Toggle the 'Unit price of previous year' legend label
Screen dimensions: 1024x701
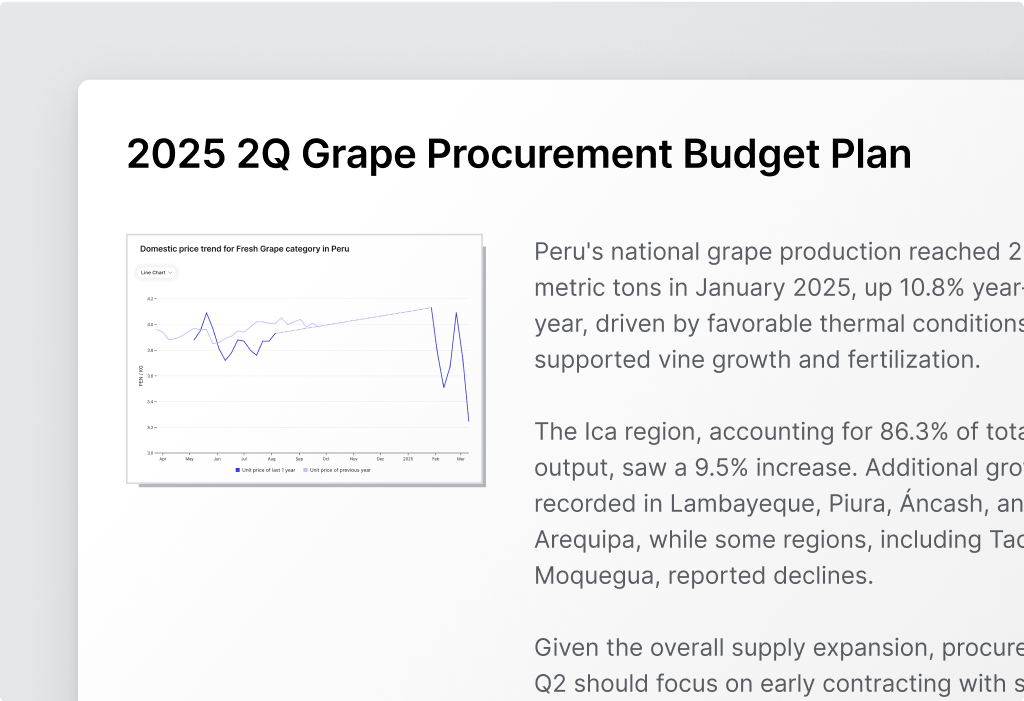340,469
